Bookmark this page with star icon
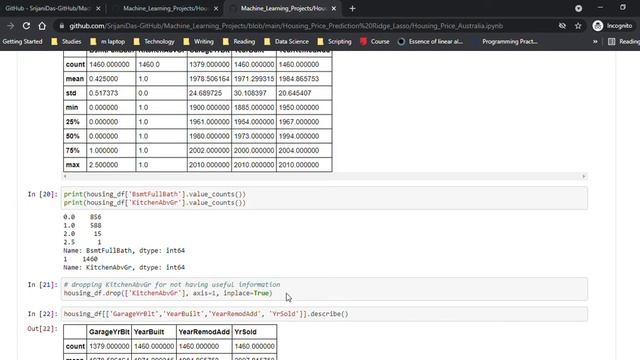The image size is (640, 360). click(578, 26)
